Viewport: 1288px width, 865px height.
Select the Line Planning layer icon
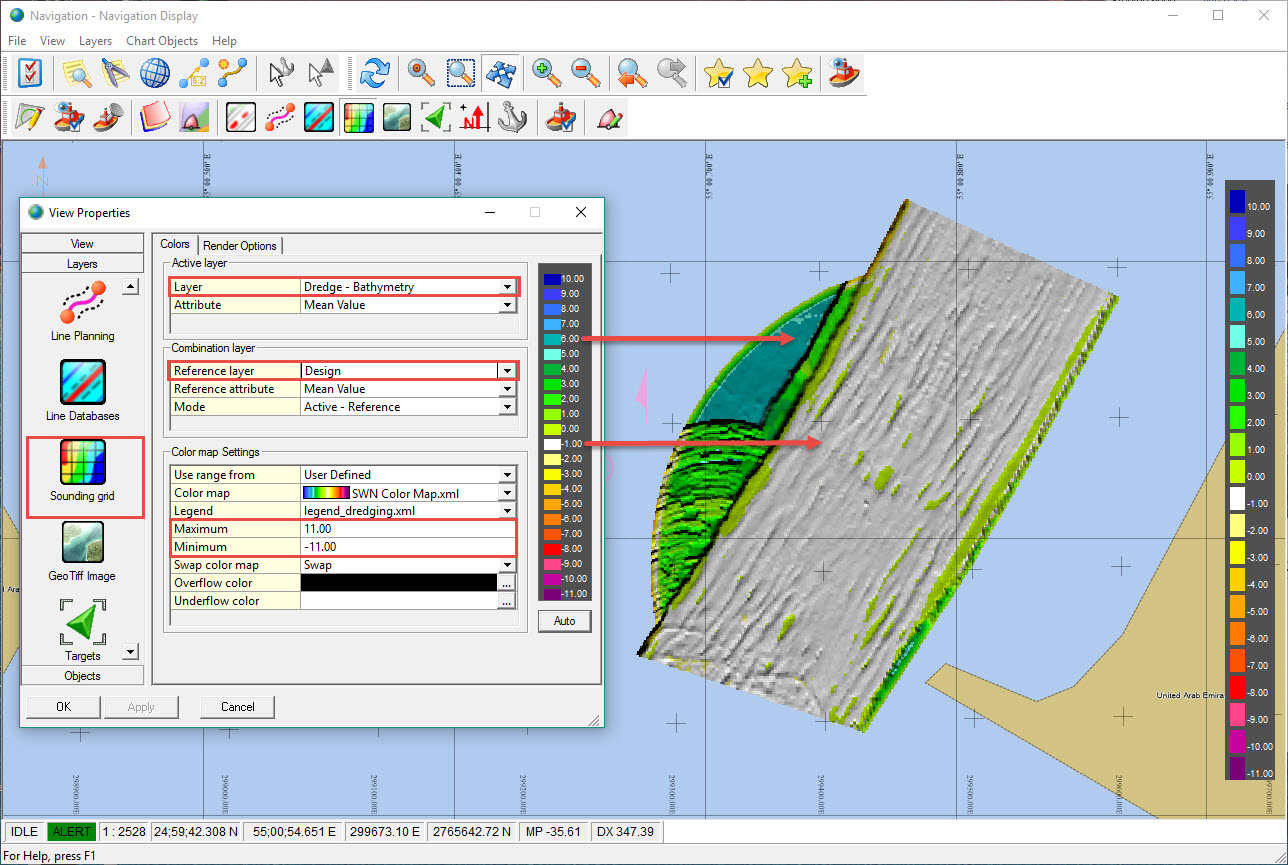click(x=83, y=303)
